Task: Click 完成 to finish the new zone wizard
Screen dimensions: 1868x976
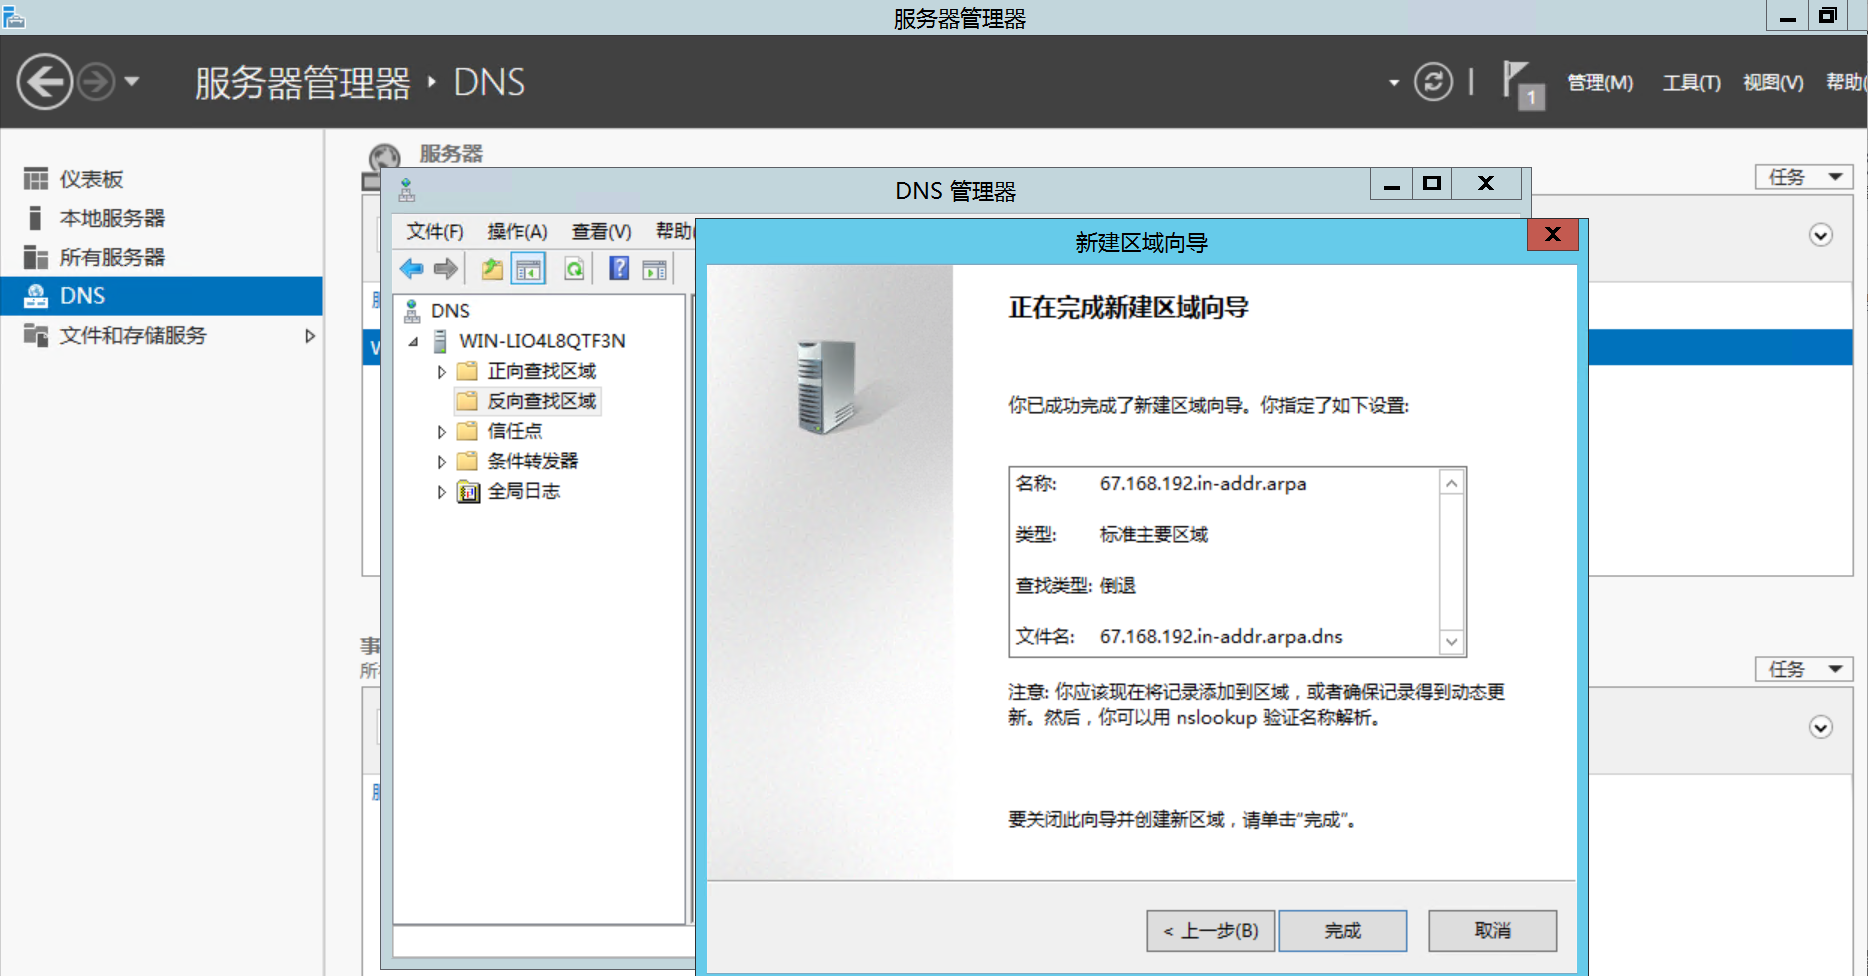Action: 1343,931
